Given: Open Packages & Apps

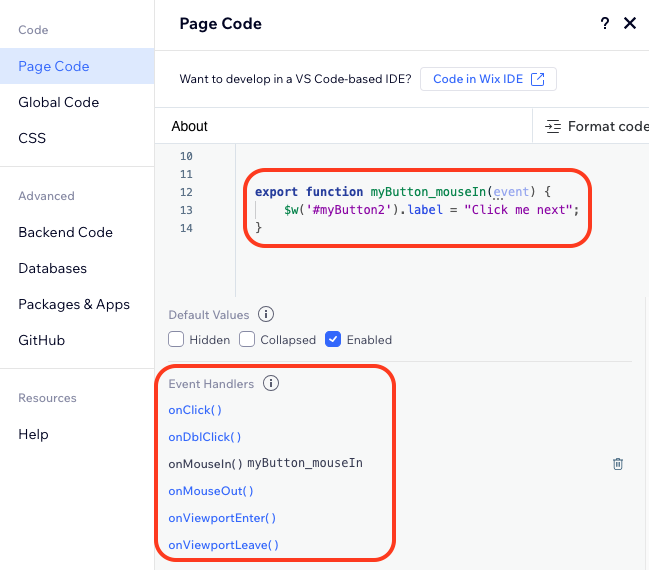Looking at the screenshot, I should coord(74,304).
